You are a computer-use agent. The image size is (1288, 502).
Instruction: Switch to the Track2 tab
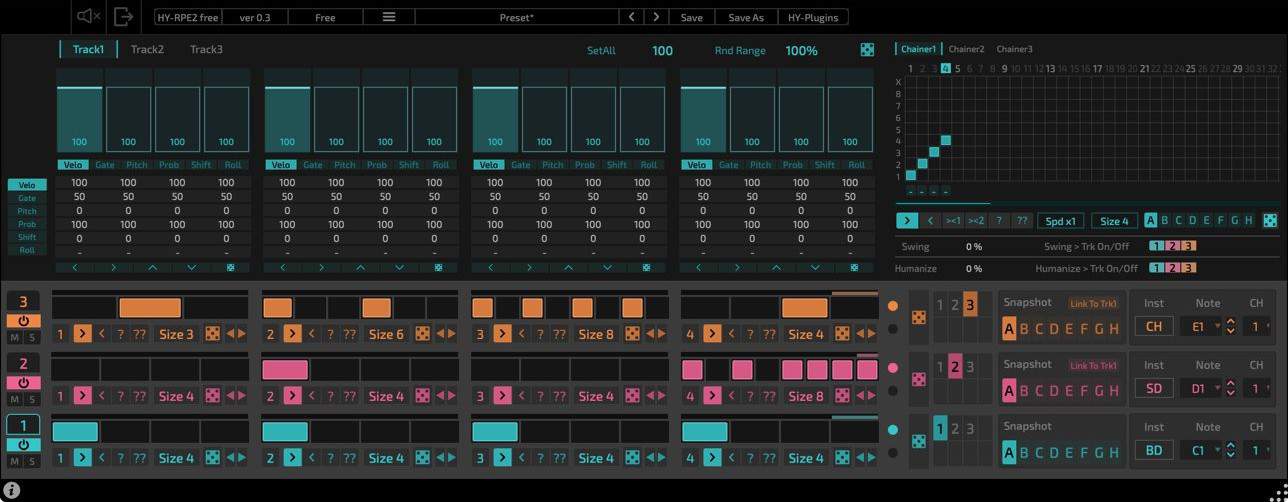point(147,49)
